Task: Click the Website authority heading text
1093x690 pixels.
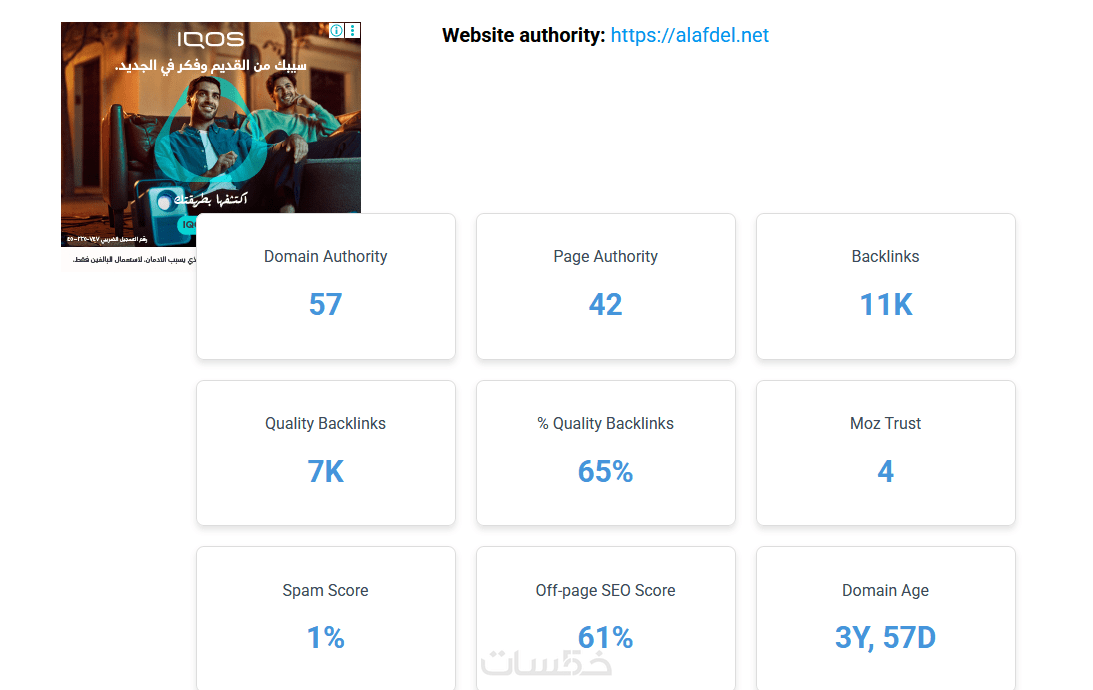Action: (523, 36)
